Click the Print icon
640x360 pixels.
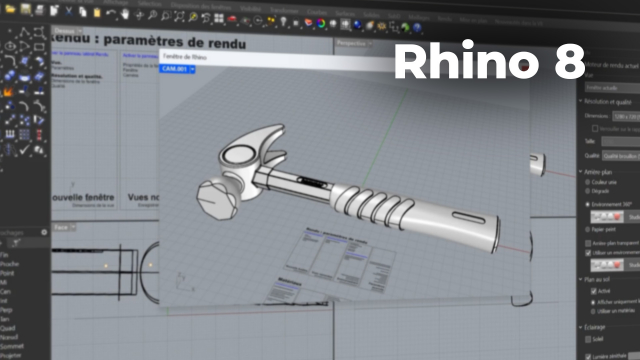pyautogui.click(x=40, y=10)
